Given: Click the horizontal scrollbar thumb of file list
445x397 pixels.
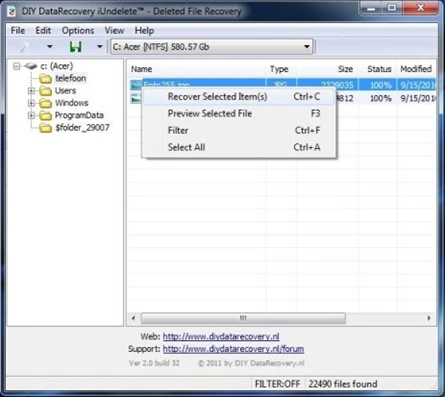Looking at the screenshot, I should (x=243, y=318).
